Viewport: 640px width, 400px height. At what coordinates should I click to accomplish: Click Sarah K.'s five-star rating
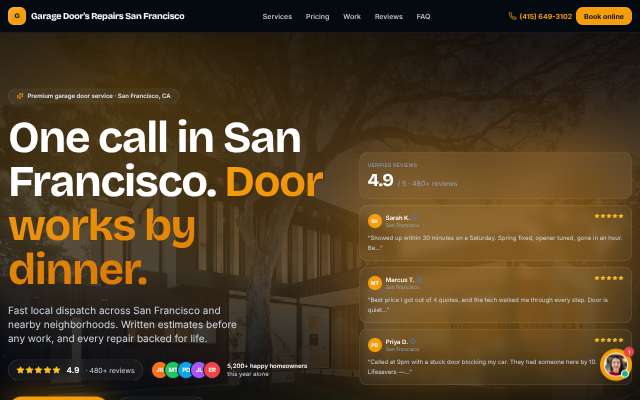coord(609,216)
